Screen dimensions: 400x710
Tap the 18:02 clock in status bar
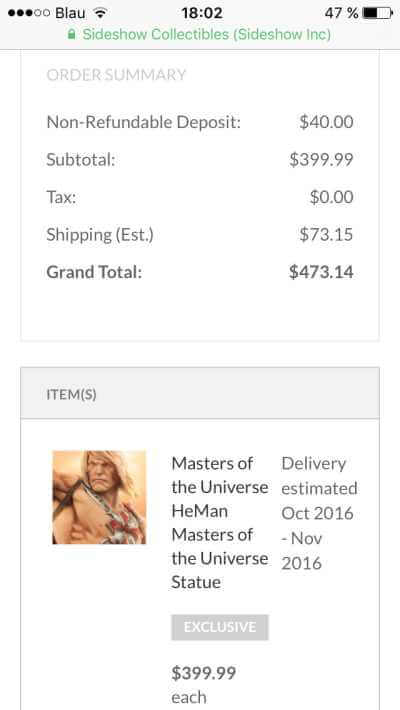tap(202, 13)
